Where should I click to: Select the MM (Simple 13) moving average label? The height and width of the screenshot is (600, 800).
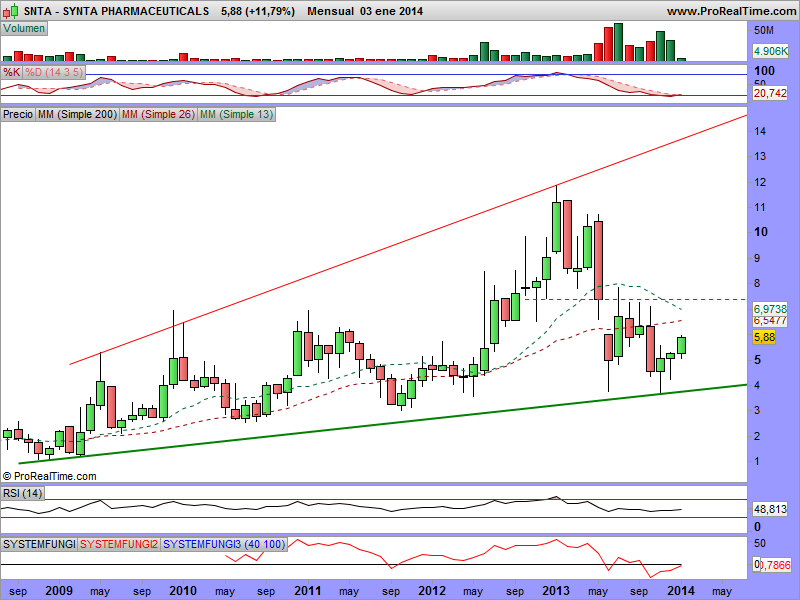(236, 114)
